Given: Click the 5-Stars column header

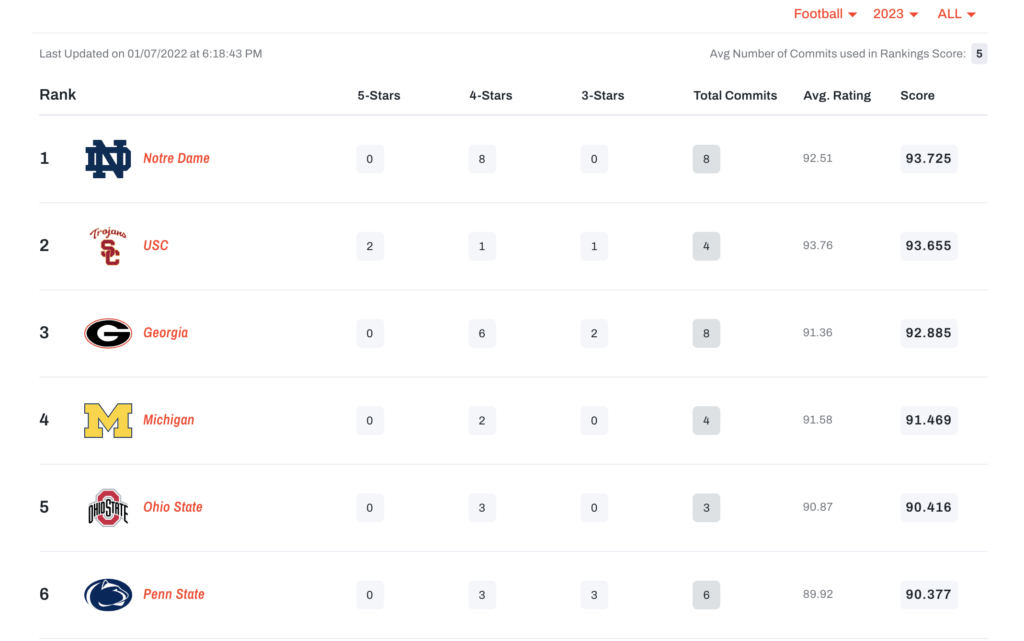Looking at the screenshot, I should (x=379, y=95).
